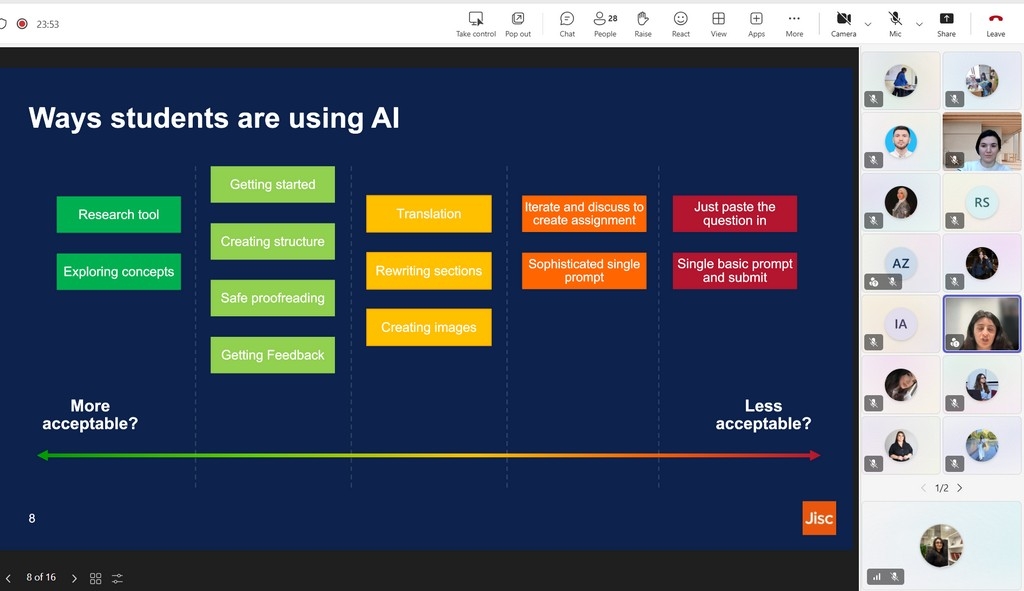The height and width of the screenshot is (591, 1024).
Task: Show the People participant list
Action: [x=605, y=23]
